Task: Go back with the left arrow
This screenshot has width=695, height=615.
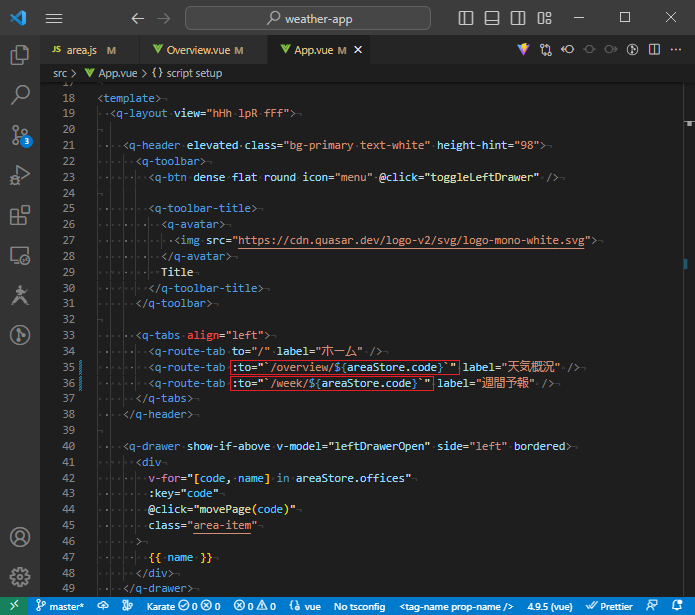Action: click(138, 18)
